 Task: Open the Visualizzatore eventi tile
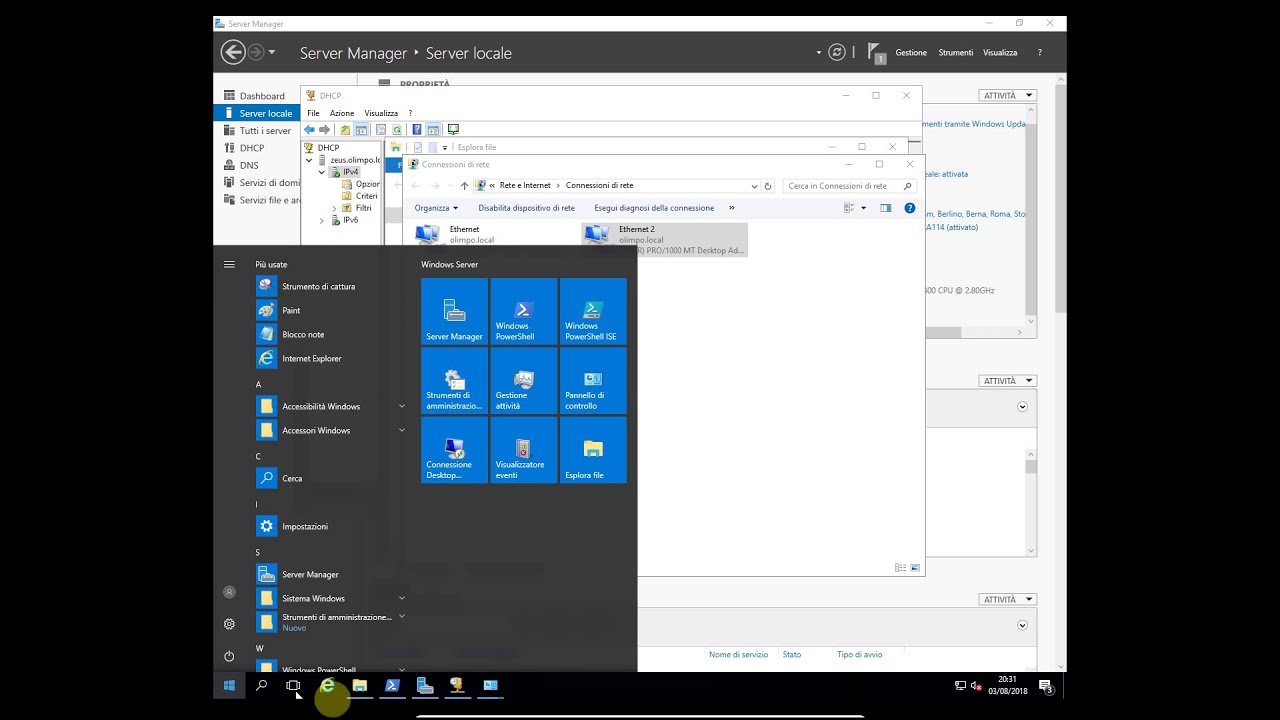(523, 450)
